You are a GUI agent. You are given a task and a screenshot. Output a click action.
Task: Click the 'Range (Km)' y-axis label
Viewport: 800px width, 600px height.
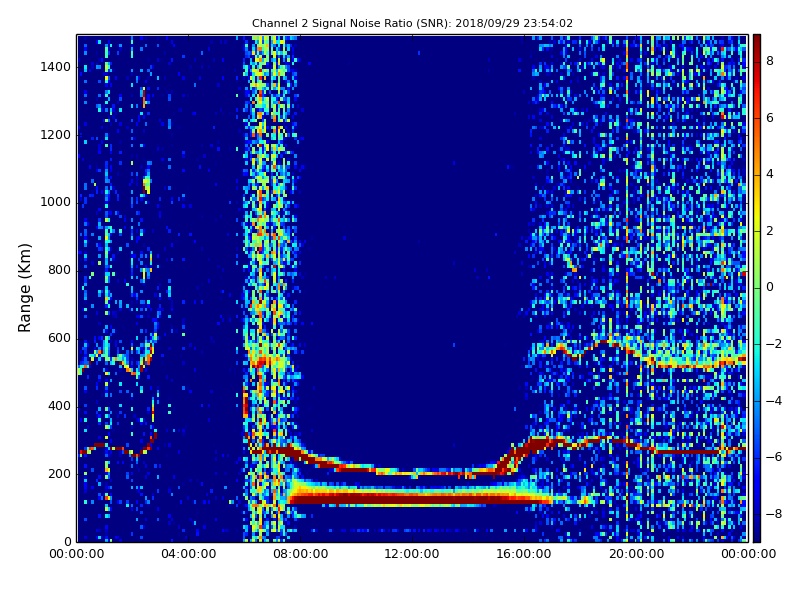24,288
